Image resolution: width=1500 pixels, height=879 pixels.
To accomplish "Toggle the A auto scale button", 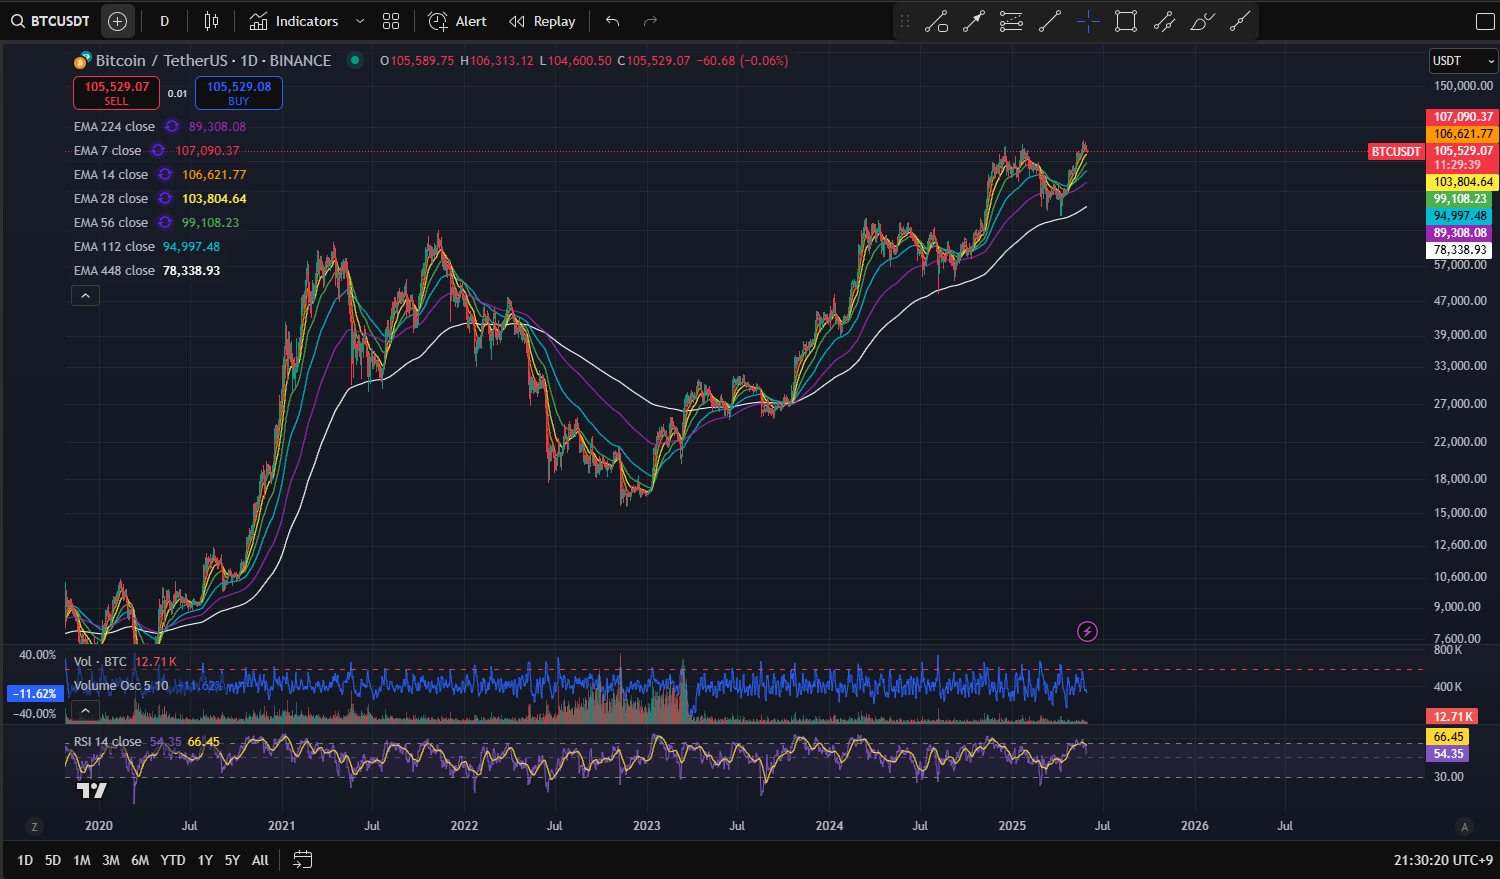I will [x=1465, y=826].
